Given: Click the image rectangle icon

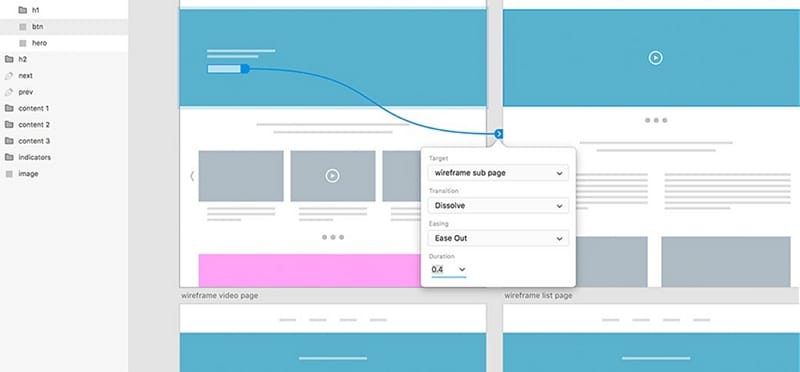Looking at the screenshot, I should (9, 174).
